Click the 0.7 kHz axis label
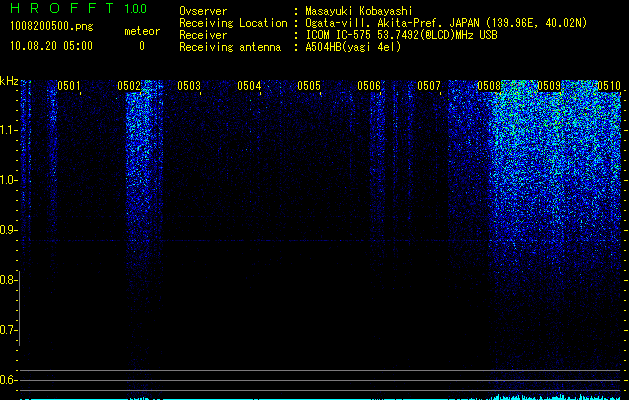This screenshot has height=400, width=629. [8, 330]
